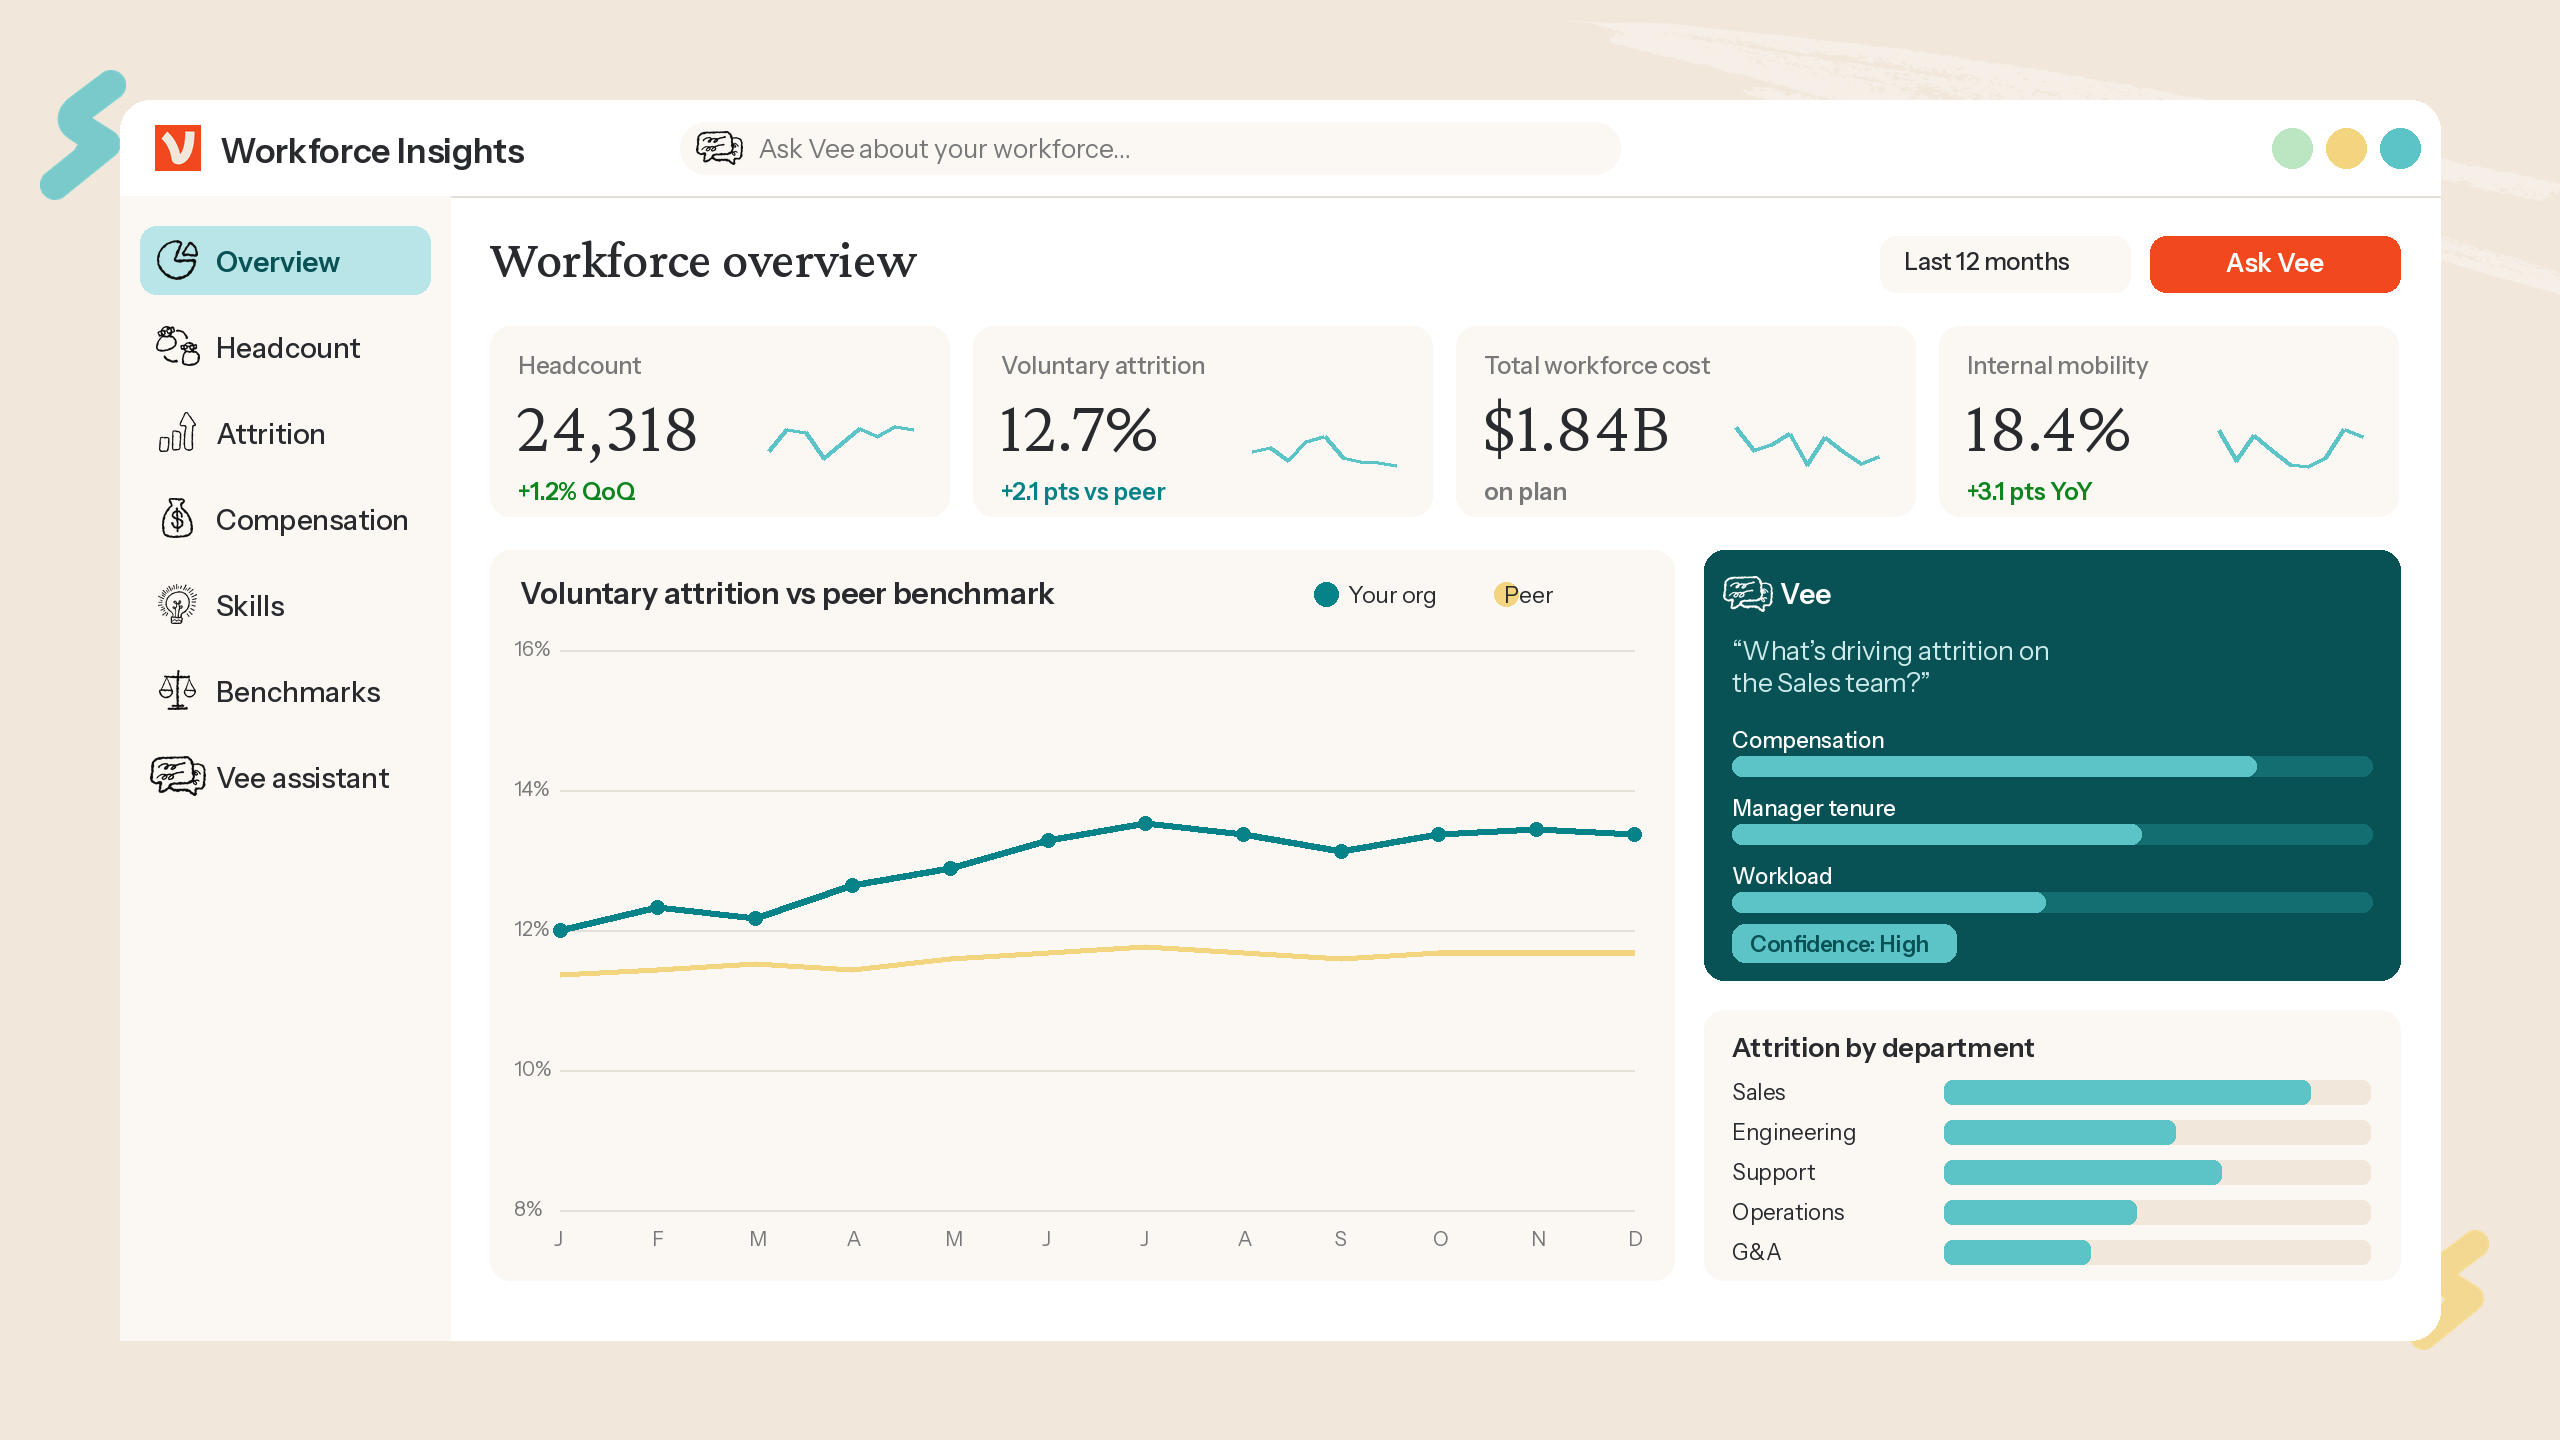Viewport: 2560px width, 1440px height.
Task: Click the July peak point on Your org line
Action: (1146, 824)
